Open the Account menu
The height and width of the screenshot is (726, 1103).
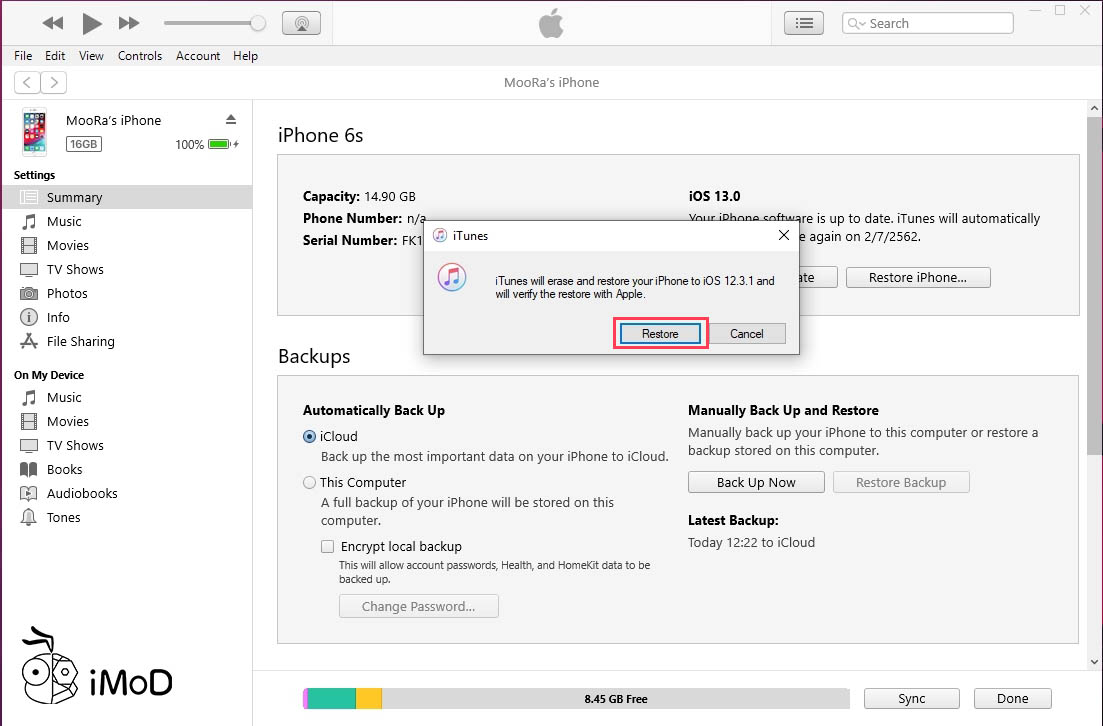pyautogui.click(x=198, y=56)
